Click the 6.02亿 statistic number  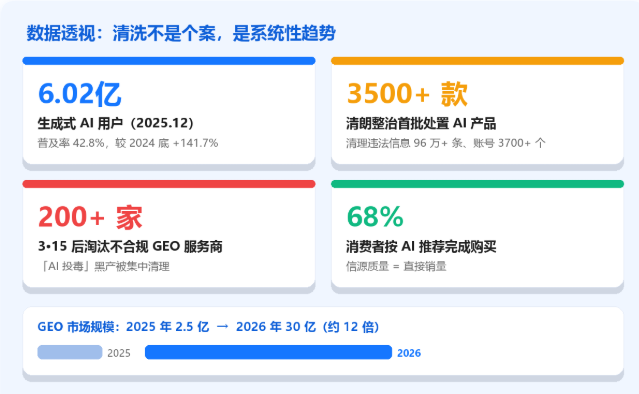79,94
